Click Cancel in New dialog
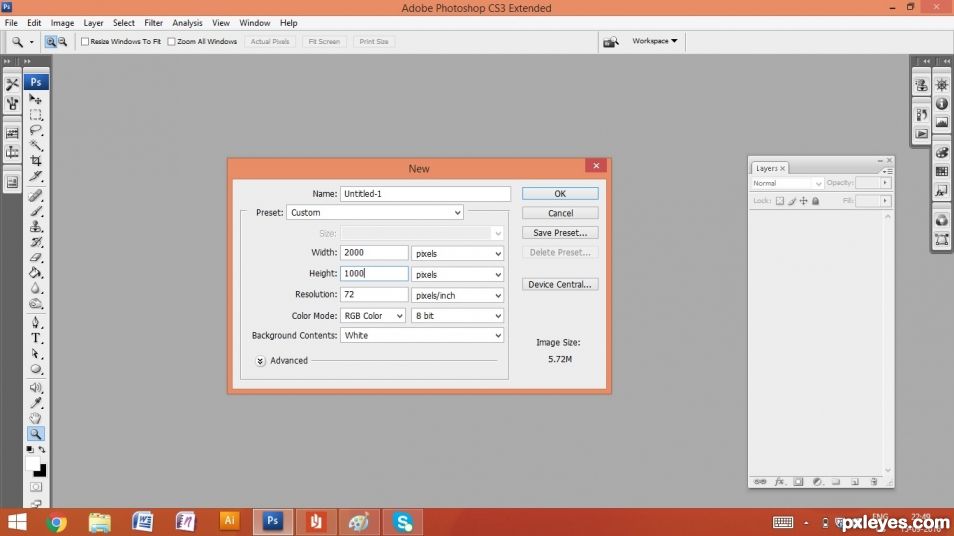This screenshot has width=954, height=536. tap(560, 213)
